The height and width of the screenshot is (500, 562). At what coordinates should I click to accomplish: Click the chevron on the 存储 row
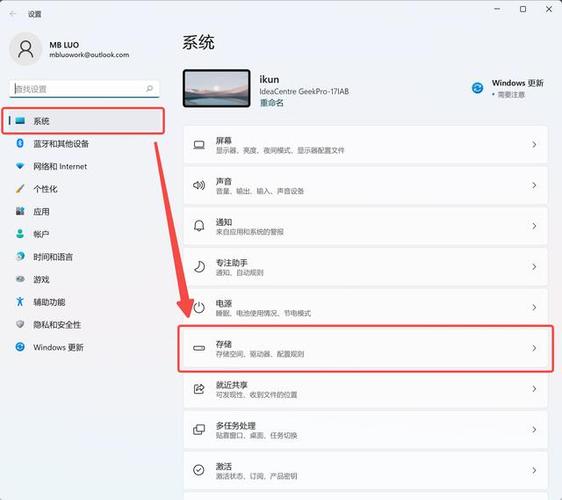tap(534, 348)
